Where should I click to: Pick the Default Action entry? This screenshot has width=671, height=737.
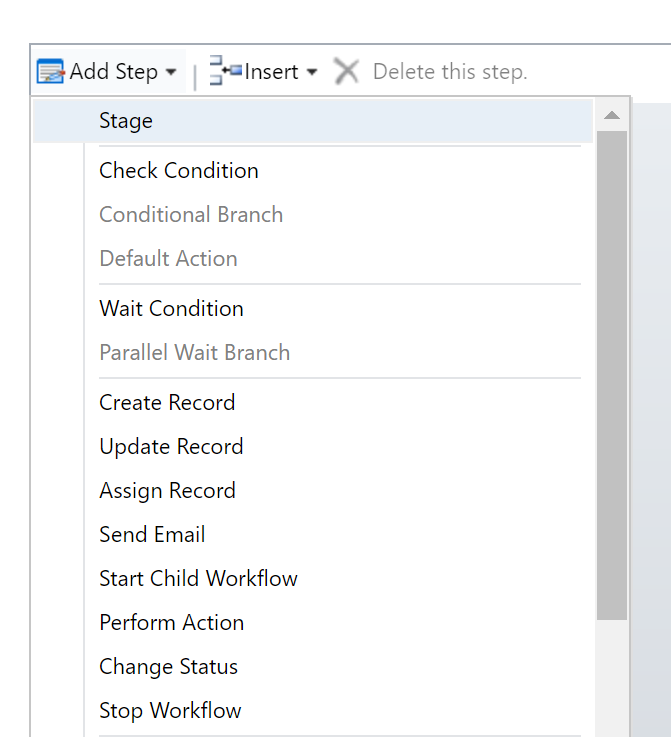coord(168,259)
